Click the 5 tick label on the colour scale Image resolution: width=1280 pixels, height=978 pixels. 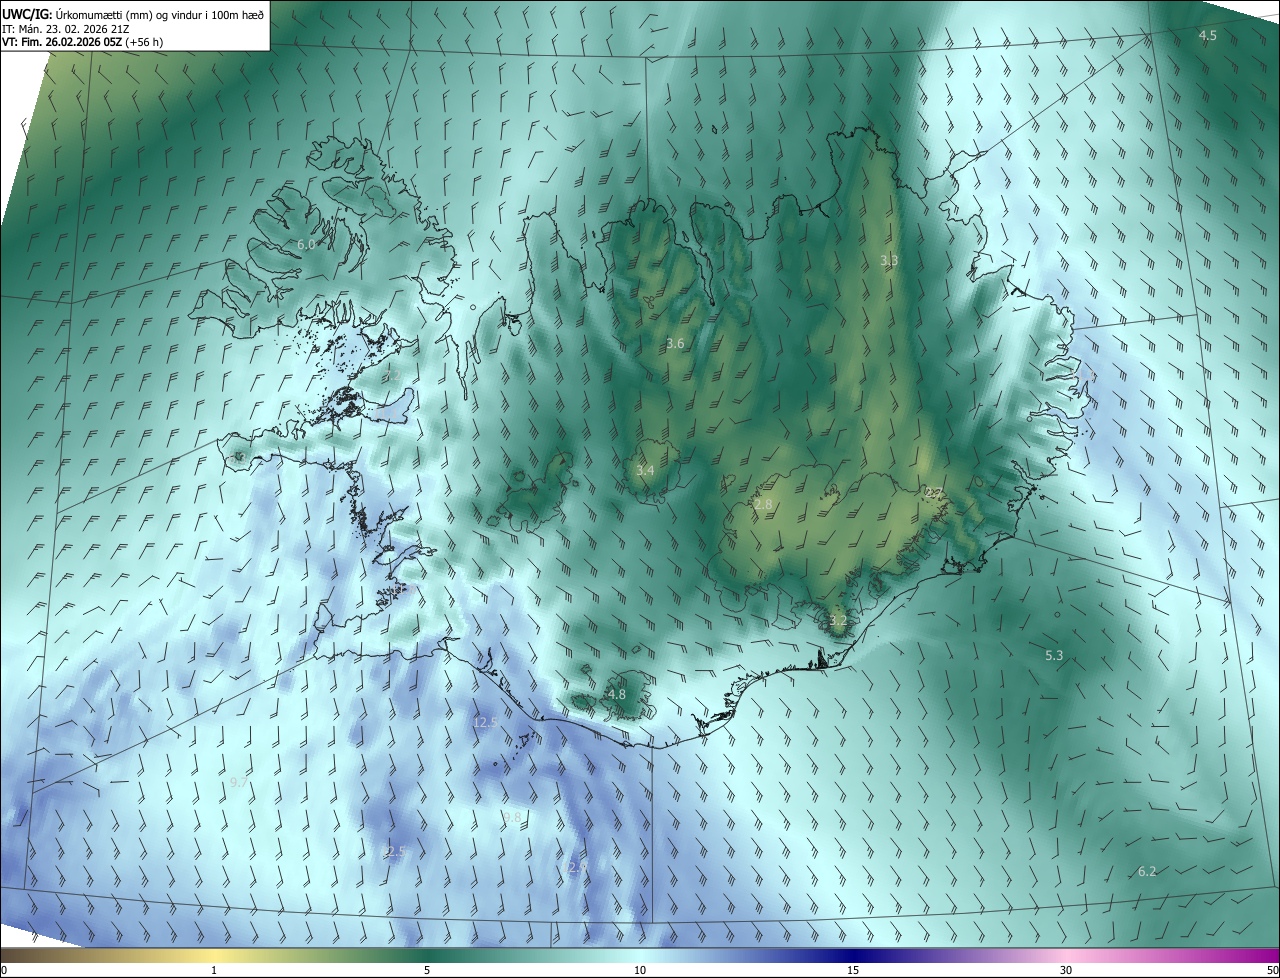tap(427, 970)
